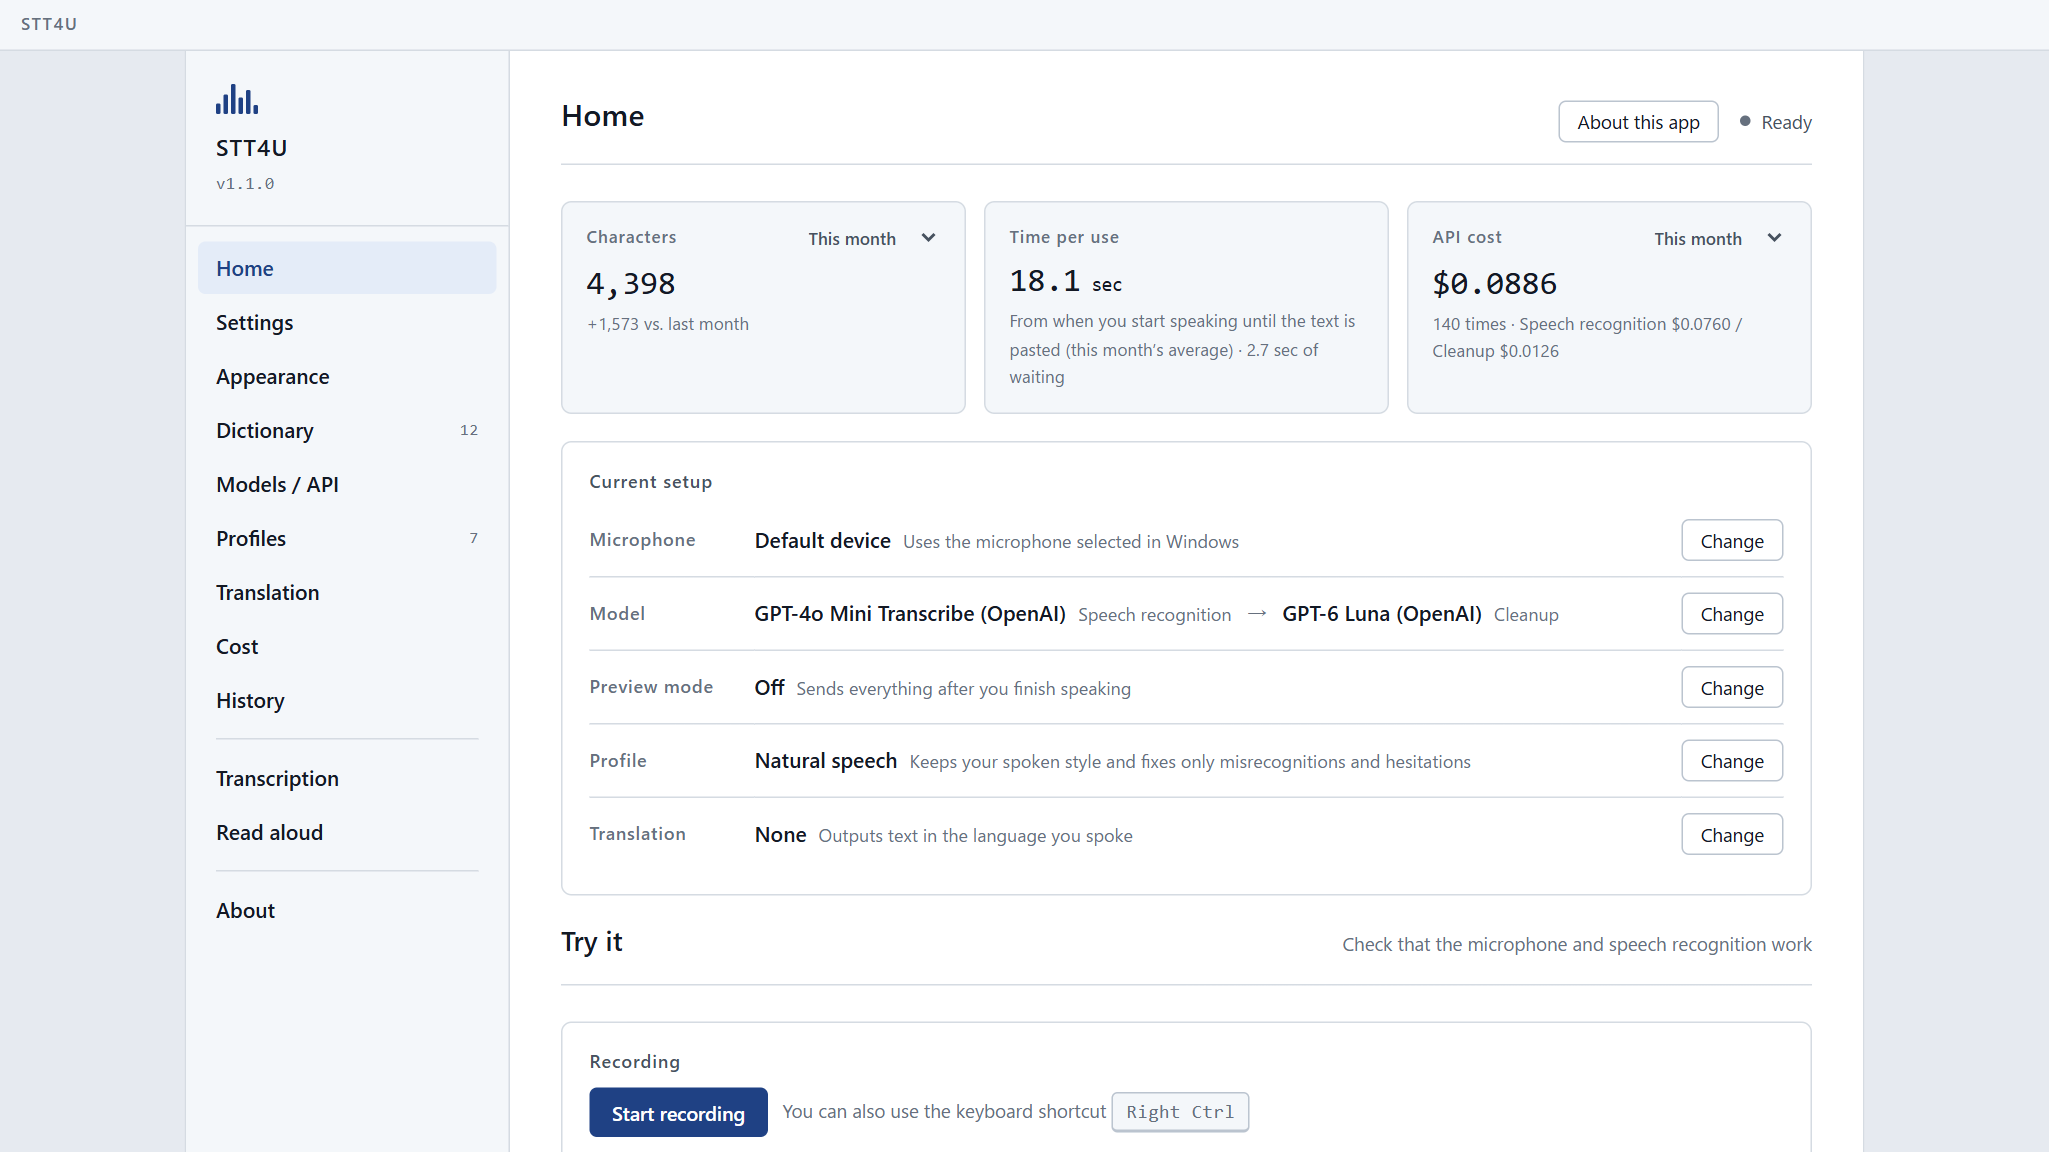The image size is (2049, 1152).
Task: Click the Profiles count badge 7
Action: pyautogui.click(x=474, y=538)
